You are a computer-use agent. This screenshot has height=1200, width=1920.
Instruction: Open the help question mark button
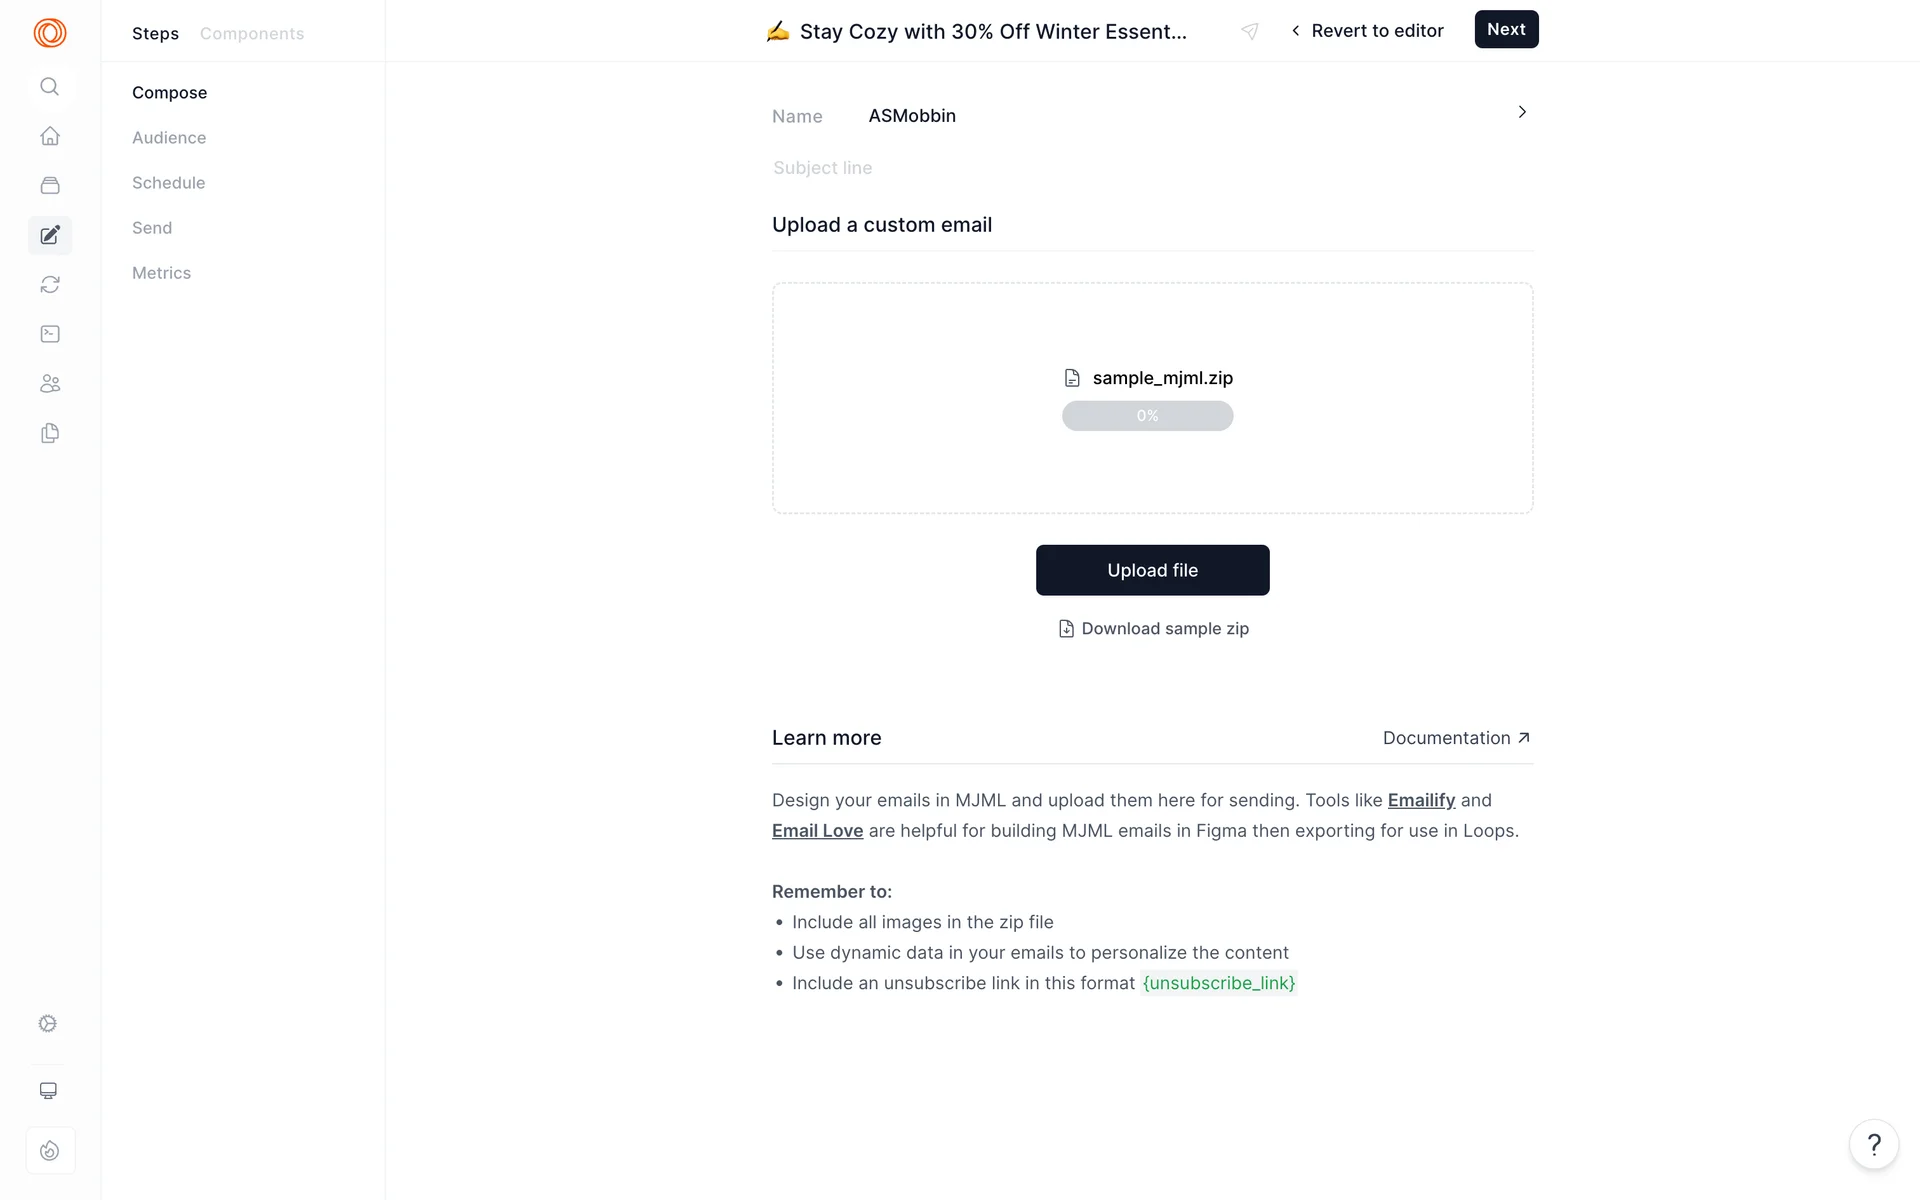click(1874, 1144)
